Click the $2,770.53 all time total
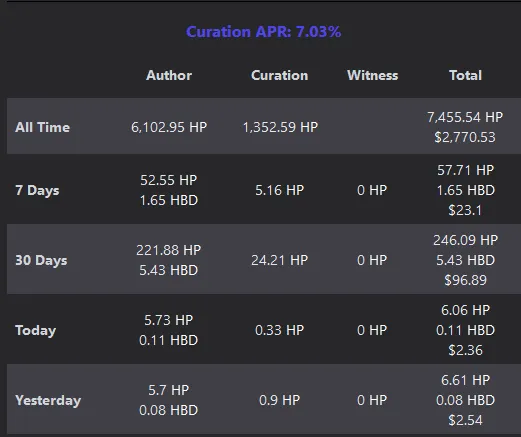 coord(465,137)
